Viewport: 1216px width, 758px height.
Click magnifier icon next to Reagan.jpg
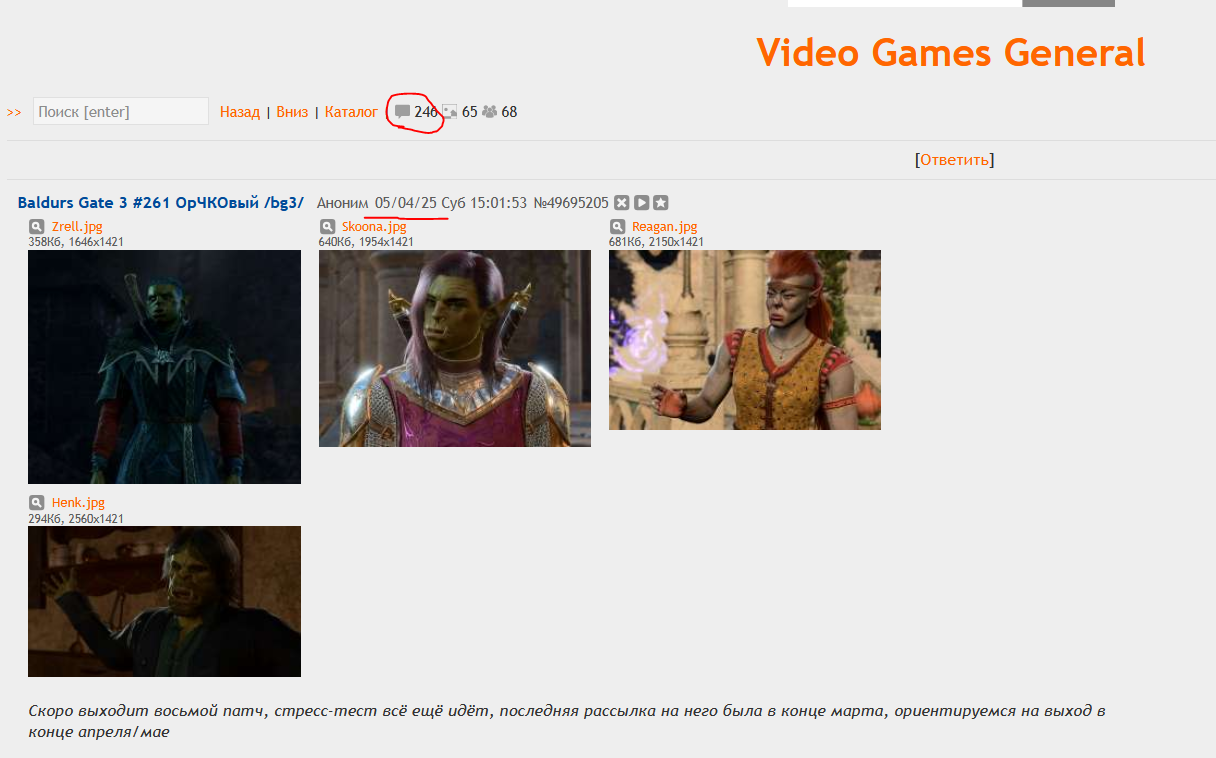[617, 227]
